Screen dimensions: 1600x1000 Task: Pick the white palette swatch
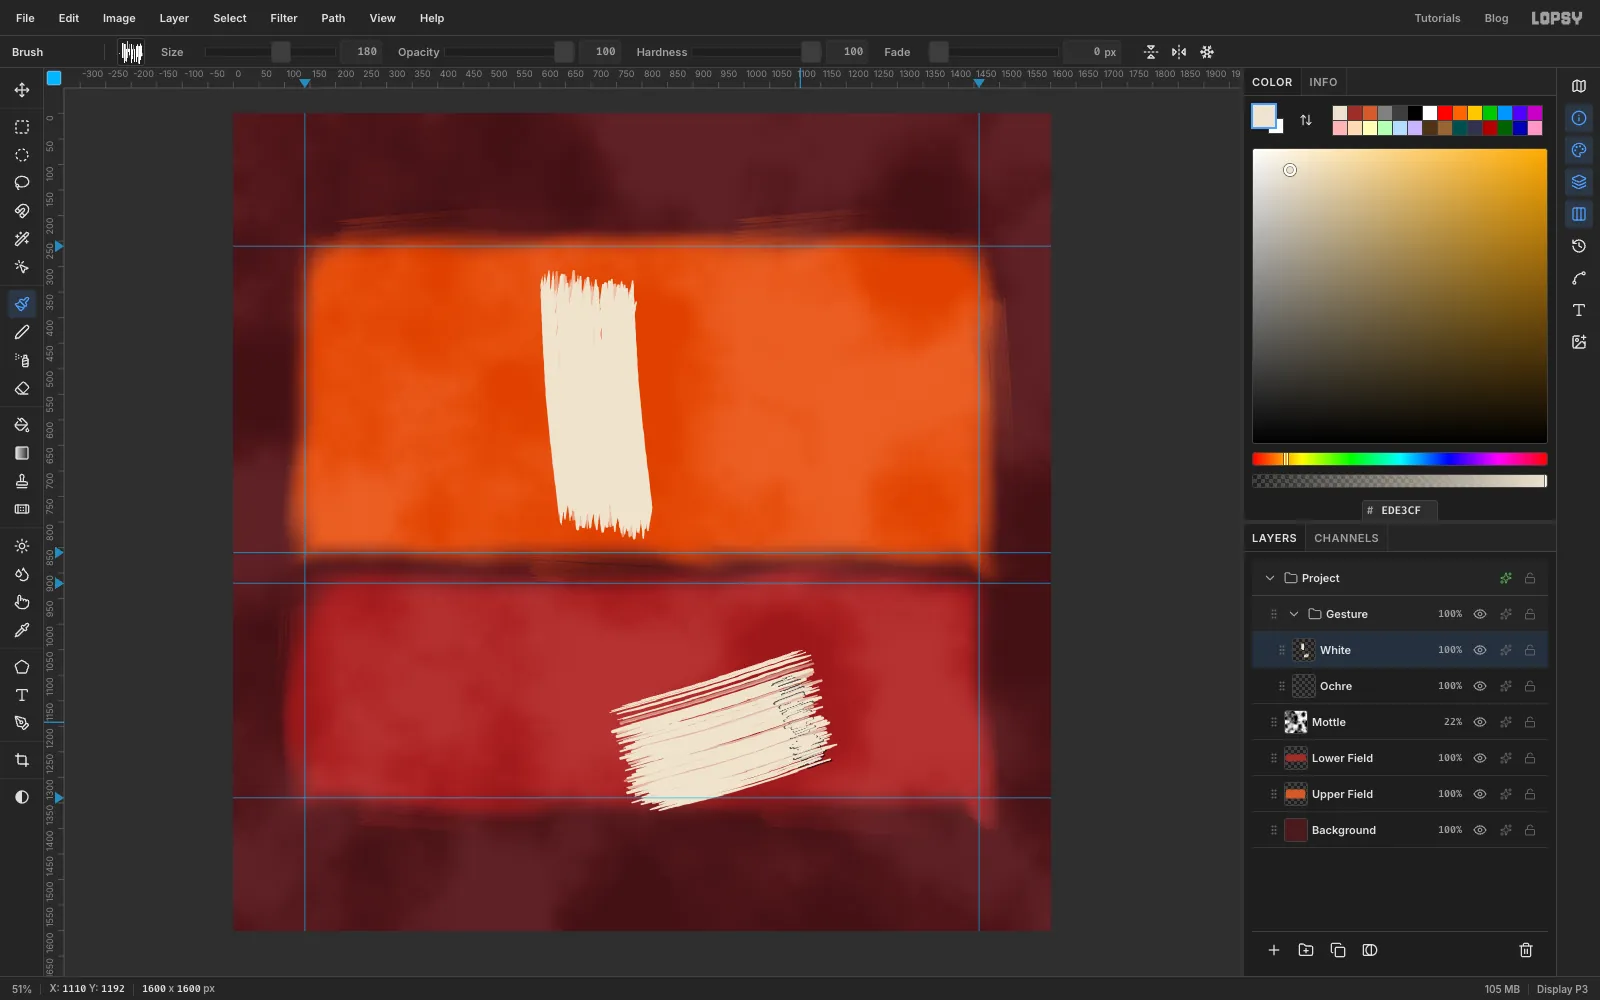coord(1430,113)
